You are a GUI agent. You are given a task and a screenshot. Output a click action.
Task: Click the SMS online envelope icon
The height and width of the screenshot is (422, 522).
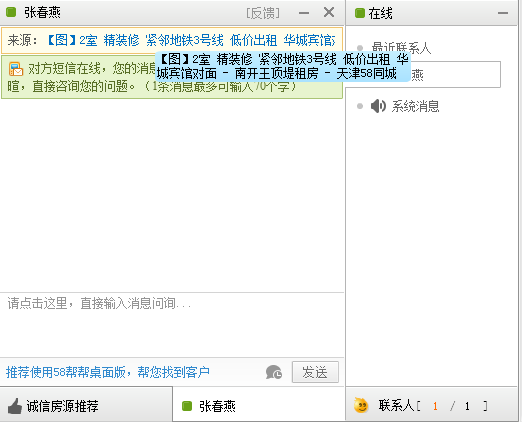[x=16, y=69]
